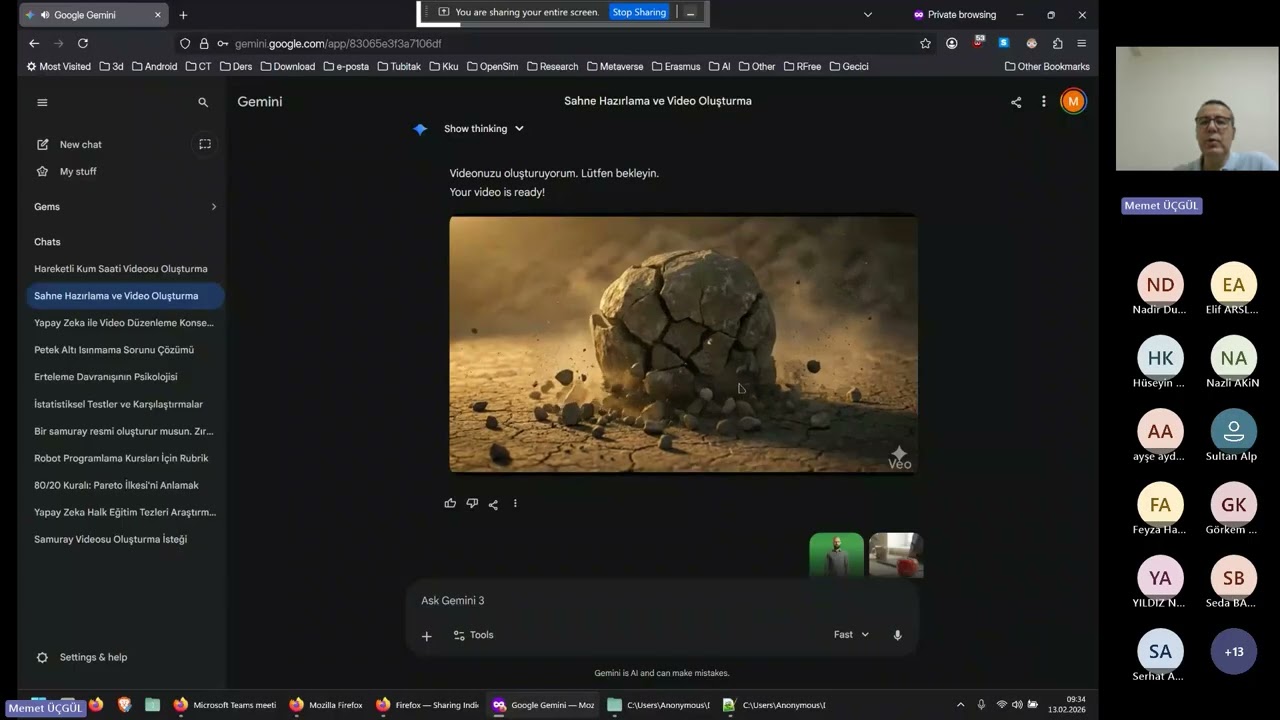1280x720 pixels.
Task: Open chat Yapay Zeka Halk Eğitim Tezleri
Action: tap(125, 512)
